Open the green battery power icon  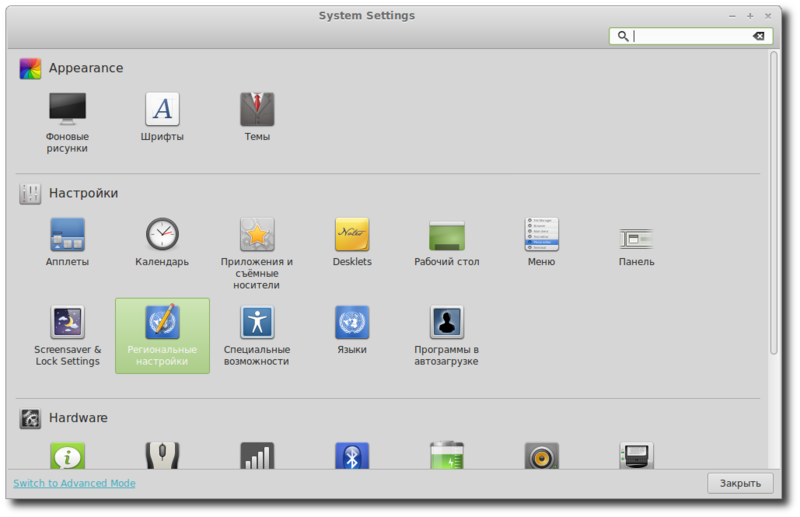447,456
